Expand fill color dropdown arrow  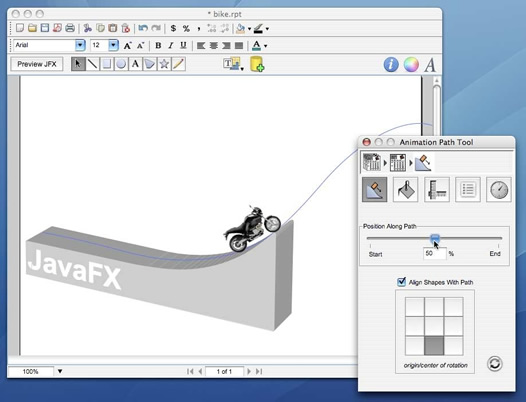coord(249,29)
